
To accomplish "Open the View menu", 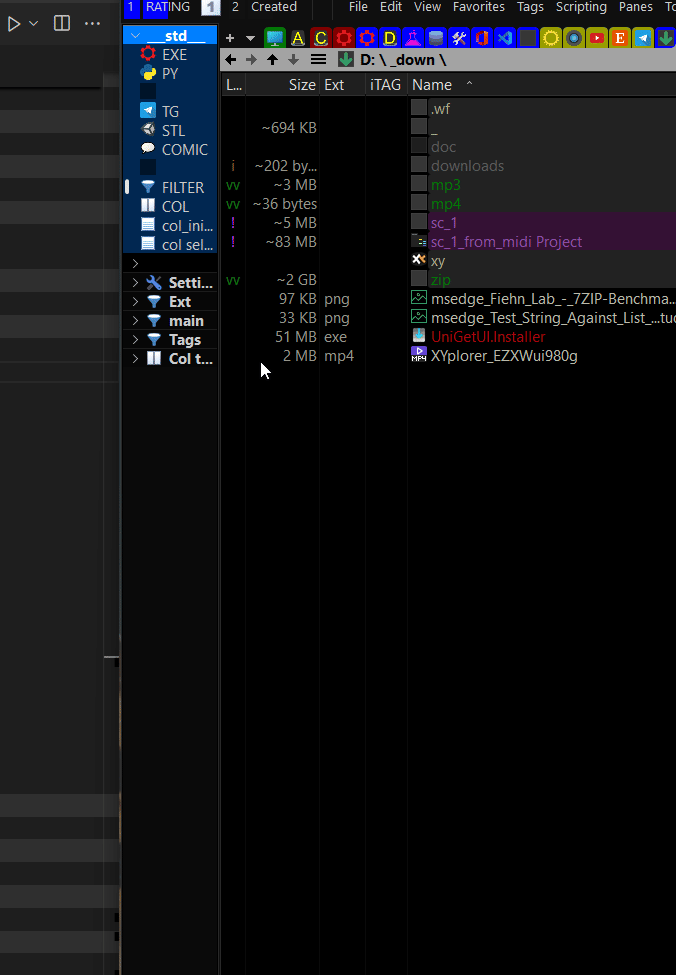I will coord(427,7).
